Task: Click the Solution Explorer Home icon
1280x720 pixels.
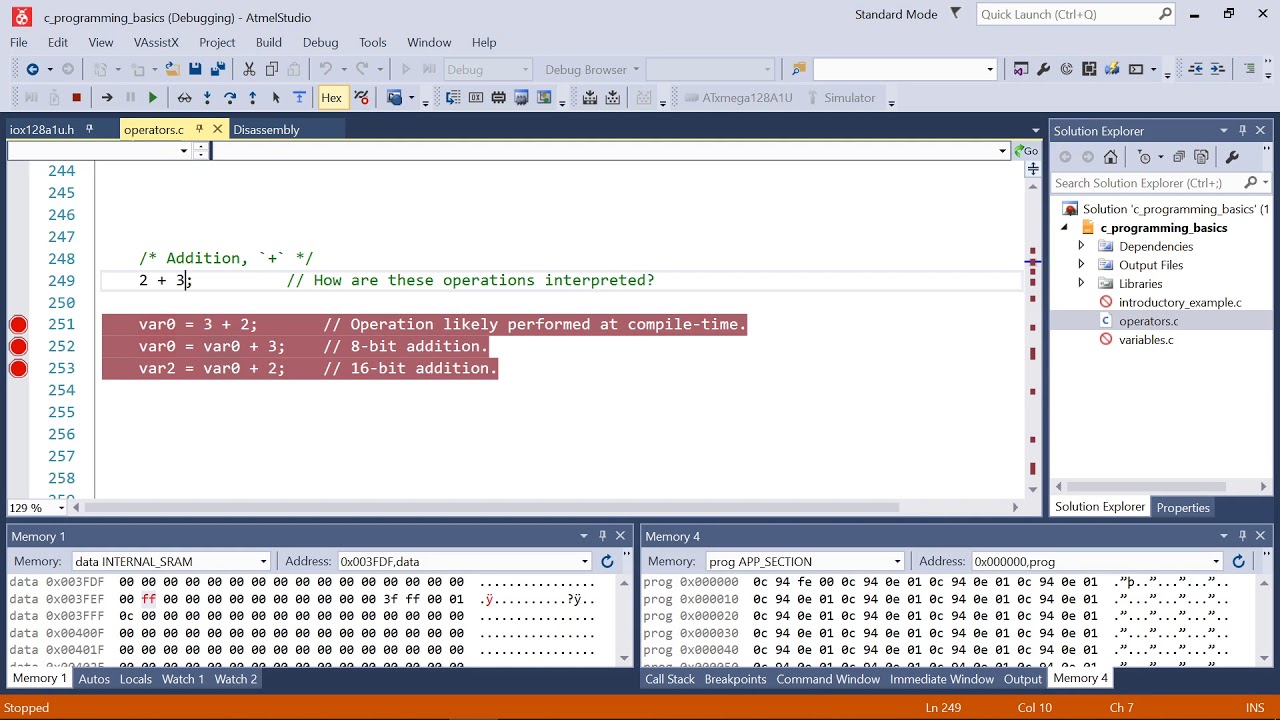Action: [1110, 157]
